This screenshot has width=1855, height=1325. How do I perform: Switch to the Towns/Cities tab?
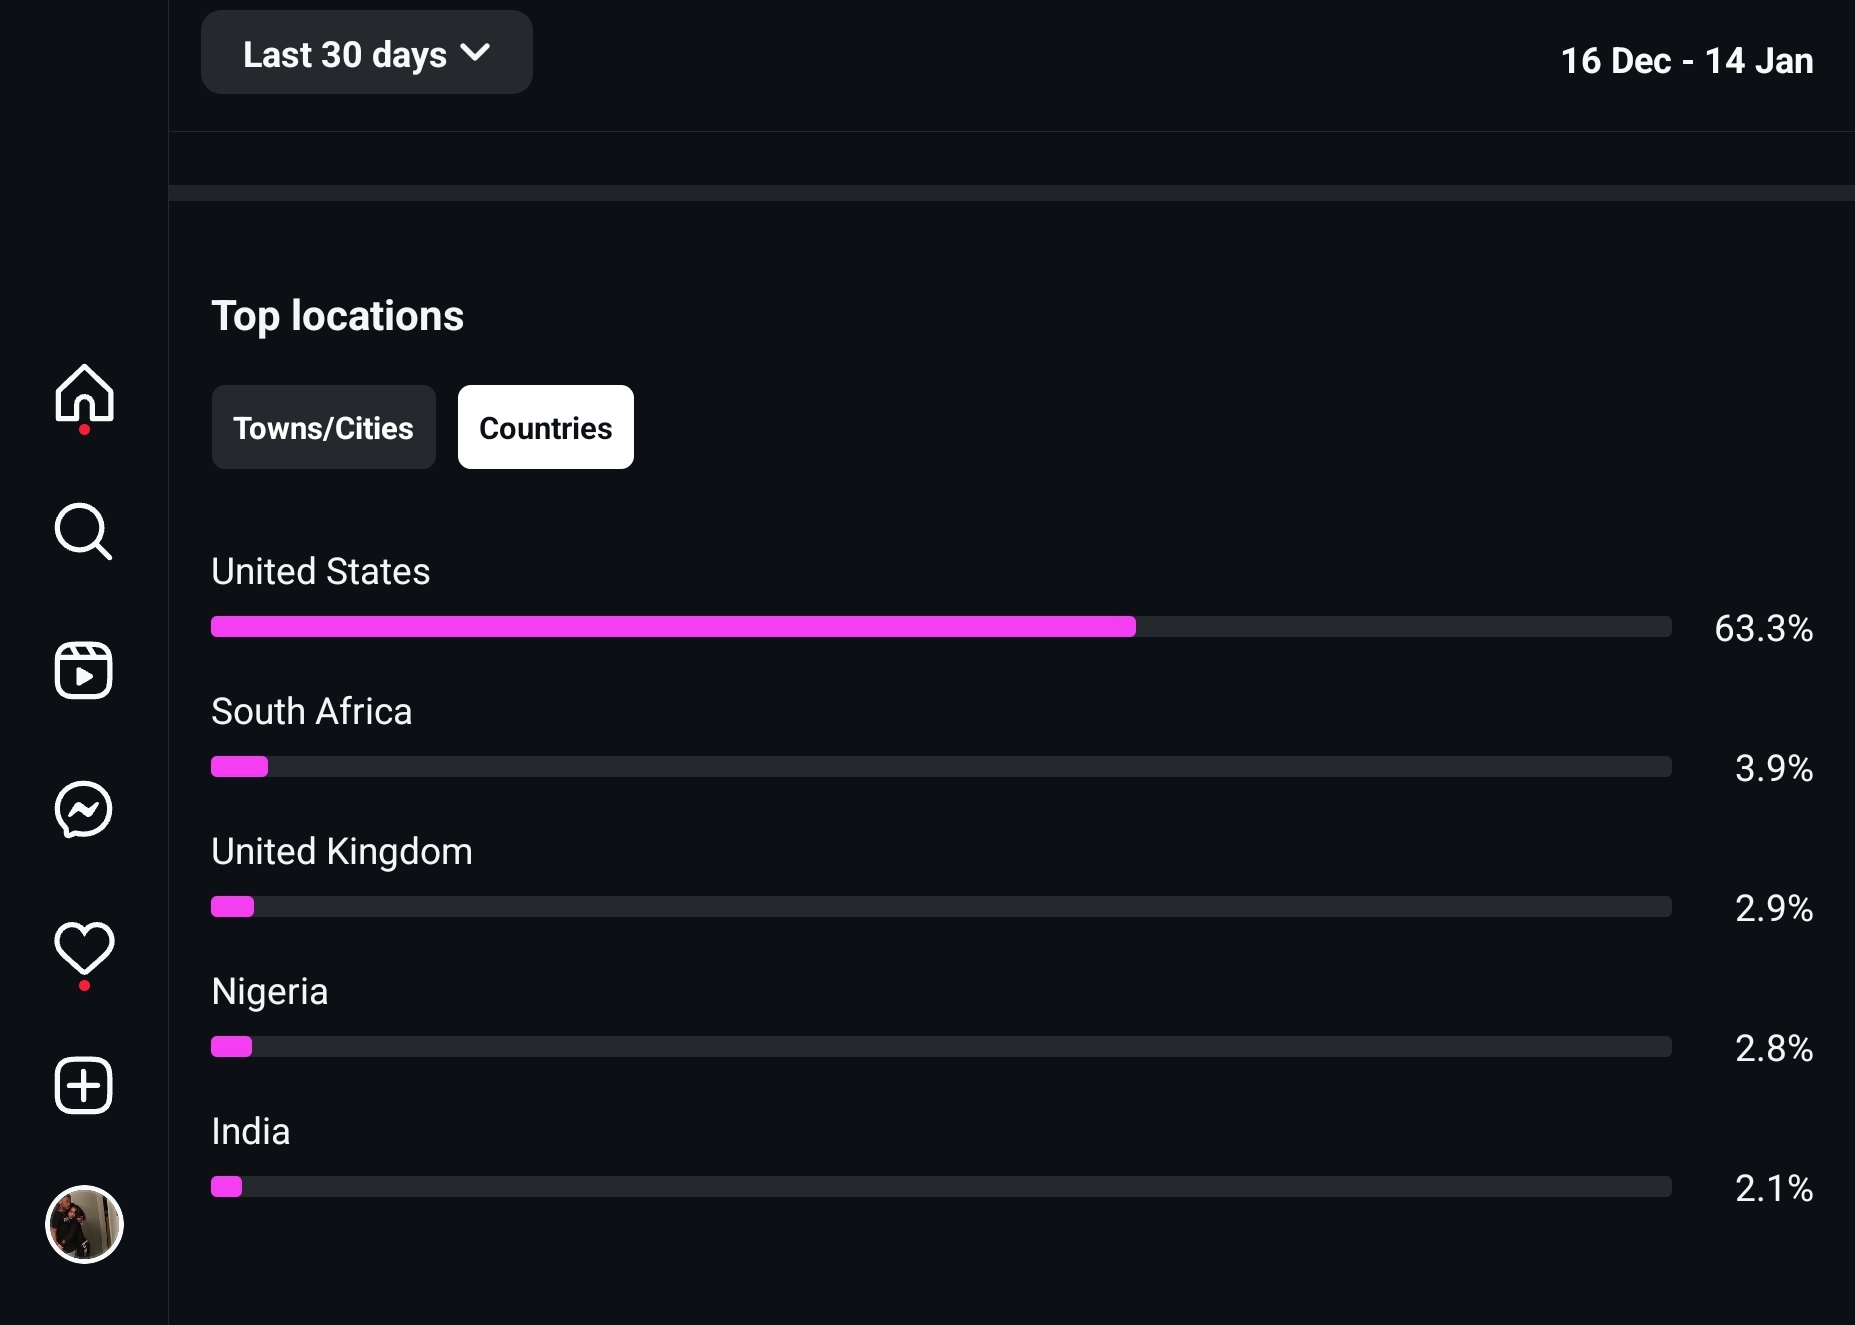tap(324, 427)
